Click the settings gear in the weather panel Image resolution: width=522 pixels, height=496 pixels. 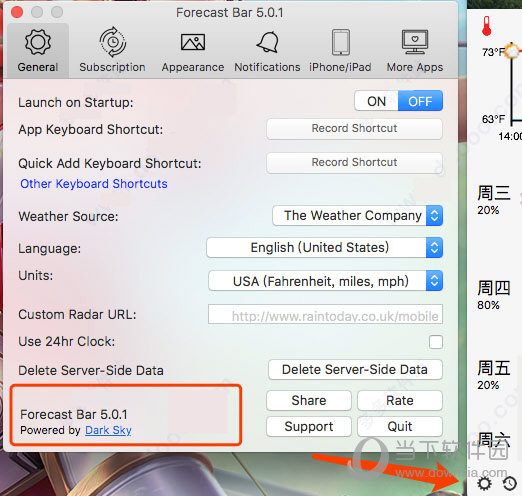coord(484,483)
